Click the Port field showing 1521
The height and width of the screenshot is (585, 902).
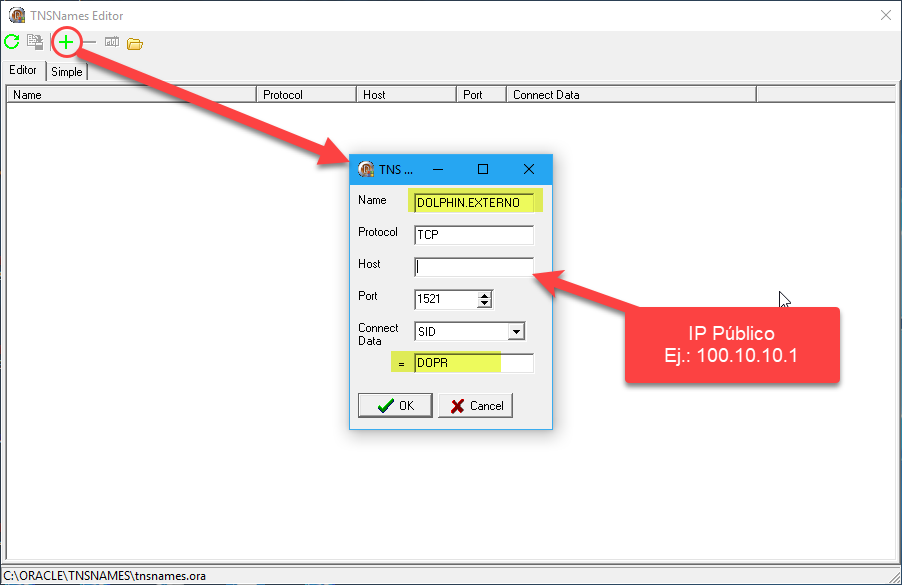pyautogui.click(x=446, y=299)
